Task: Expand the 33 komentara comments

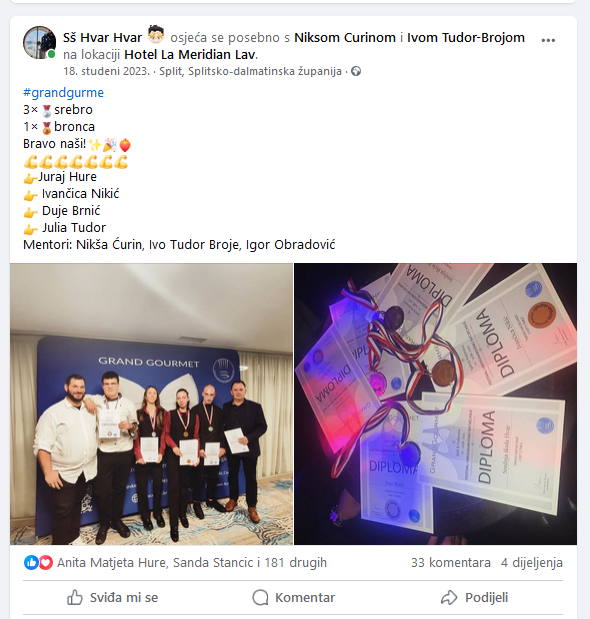Action: (451, 563)
